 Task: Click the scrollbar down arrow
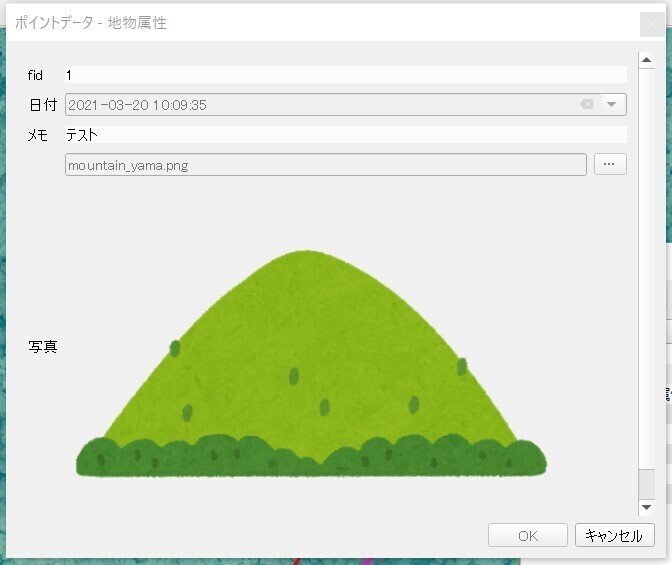tap(646, 507)
